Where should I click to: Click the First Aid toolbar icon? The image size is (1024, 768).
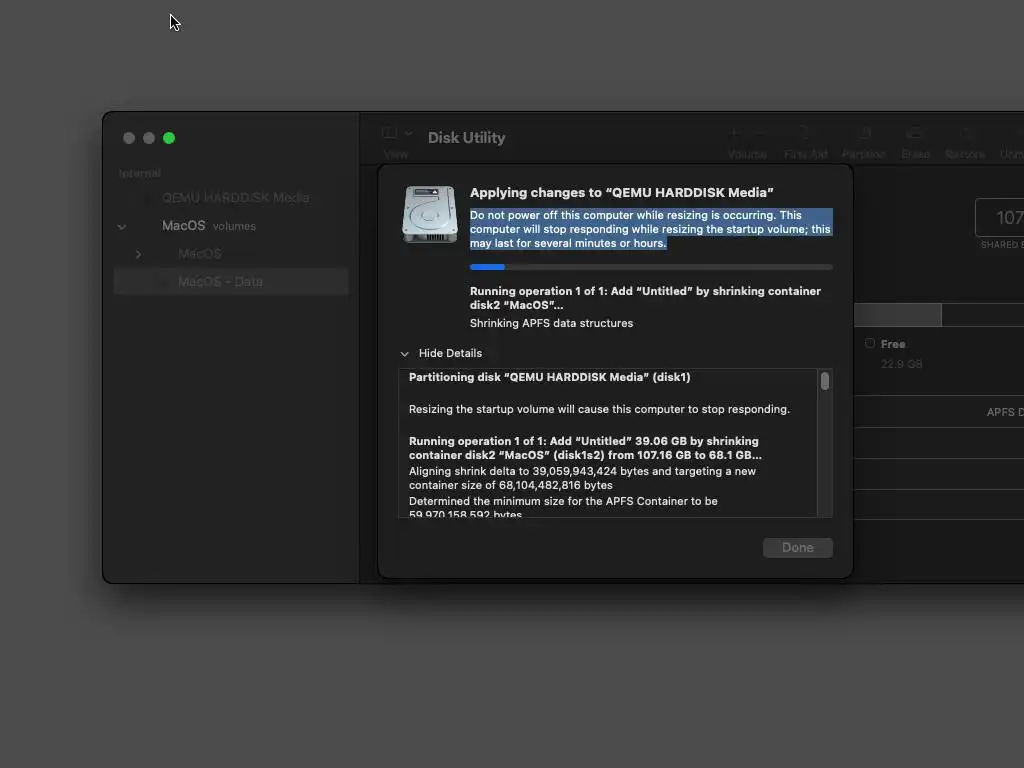[x=805, y=133]
